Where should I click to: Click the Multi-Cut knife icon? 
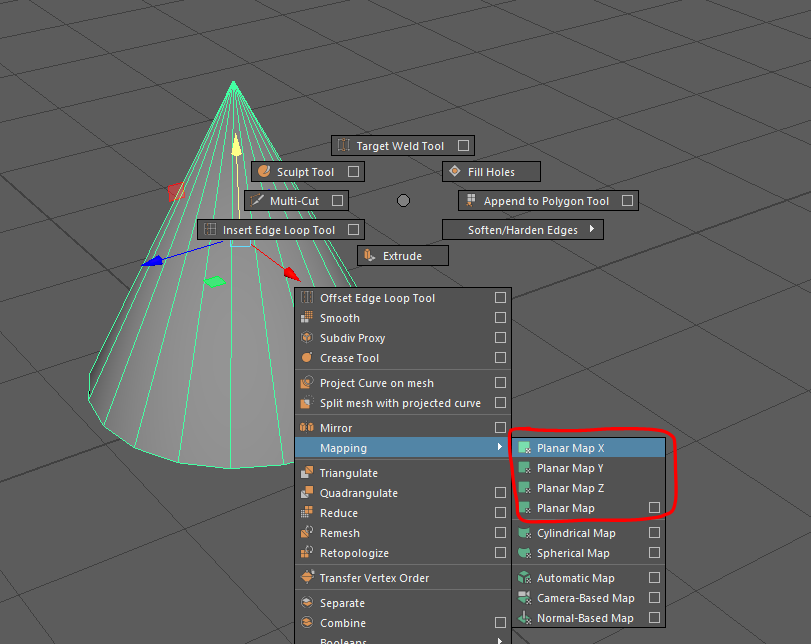(x=257, y=200)
